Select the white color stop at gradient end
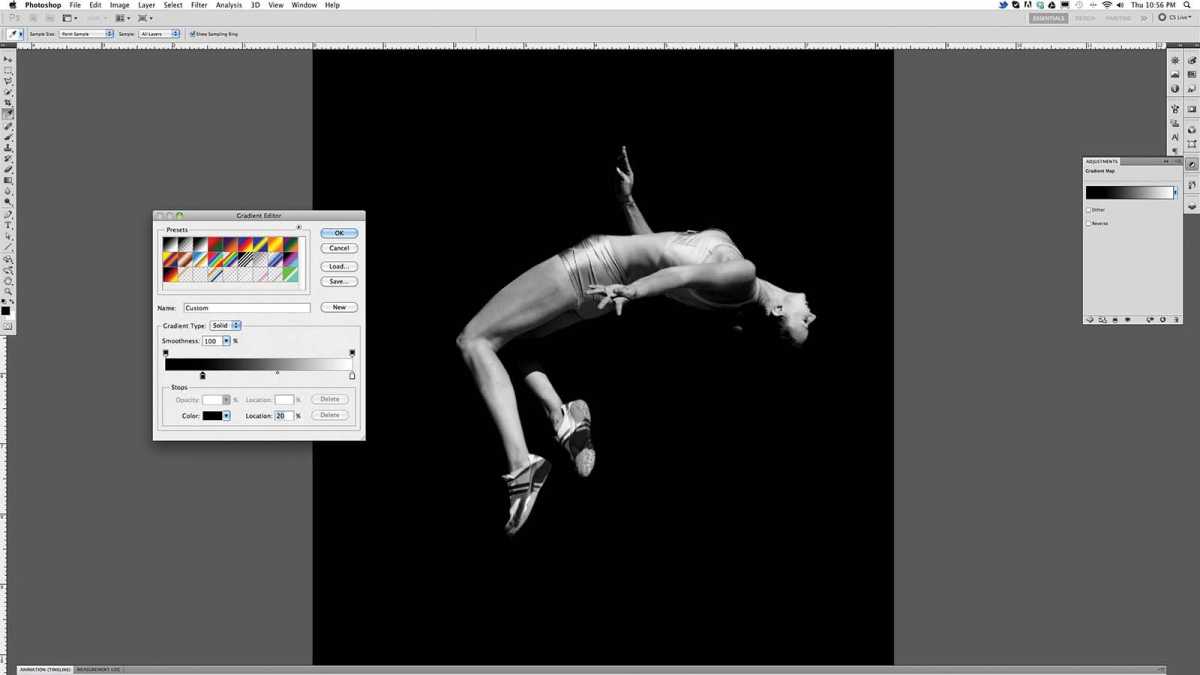The width and height of the screenshot is (1200, 675). [352, 375]
